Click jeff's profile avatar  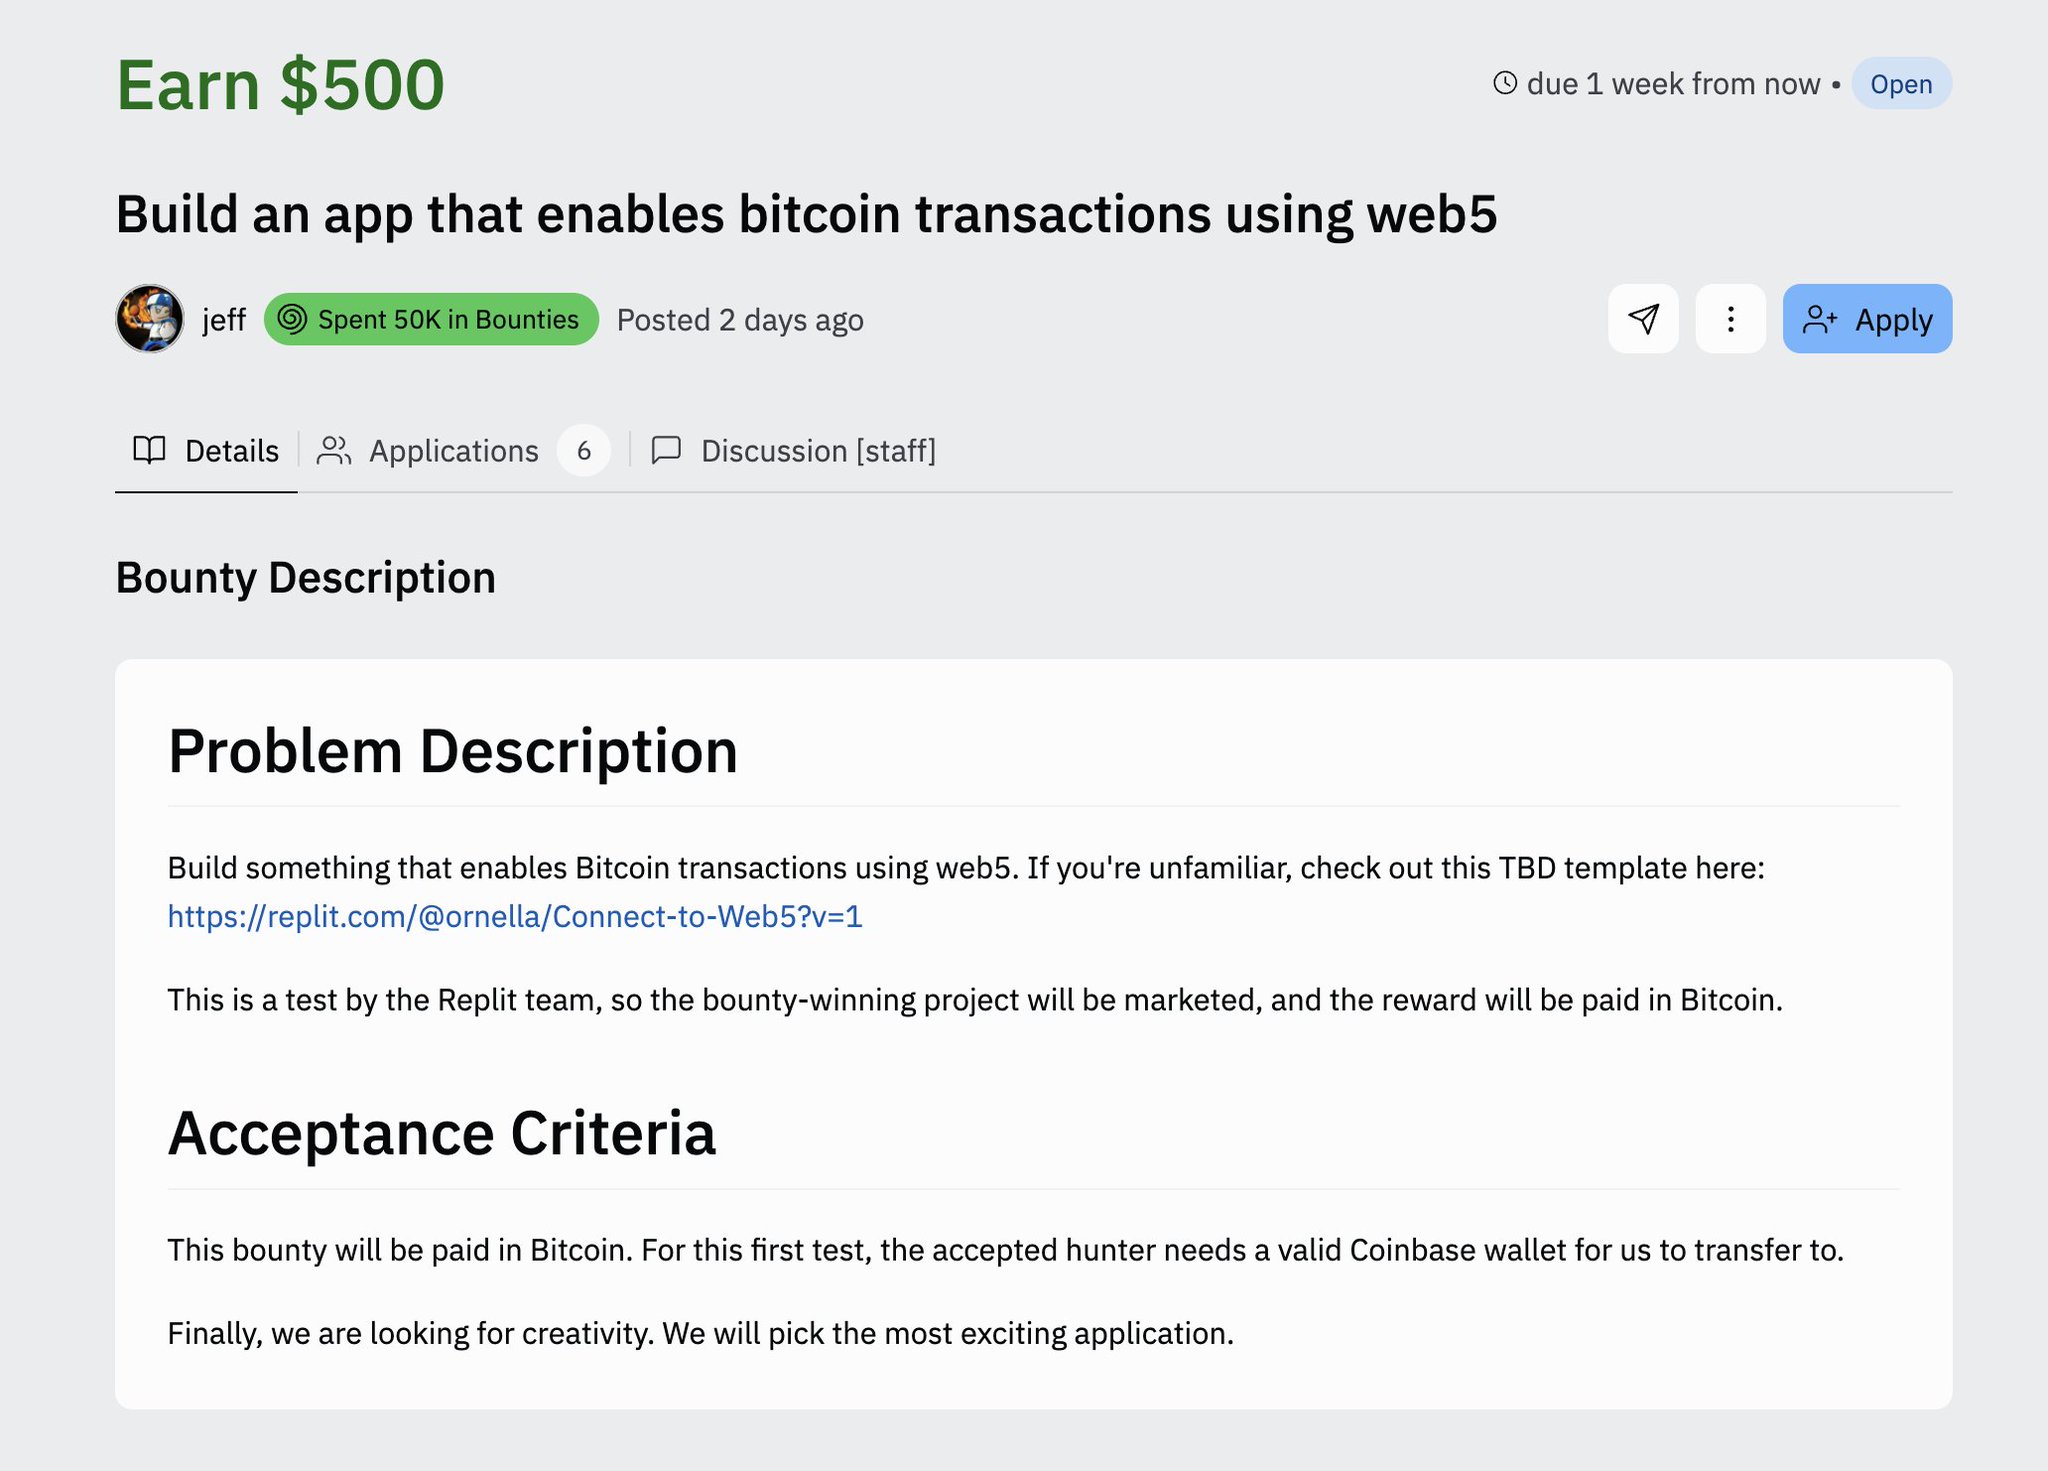click(150, 319)
